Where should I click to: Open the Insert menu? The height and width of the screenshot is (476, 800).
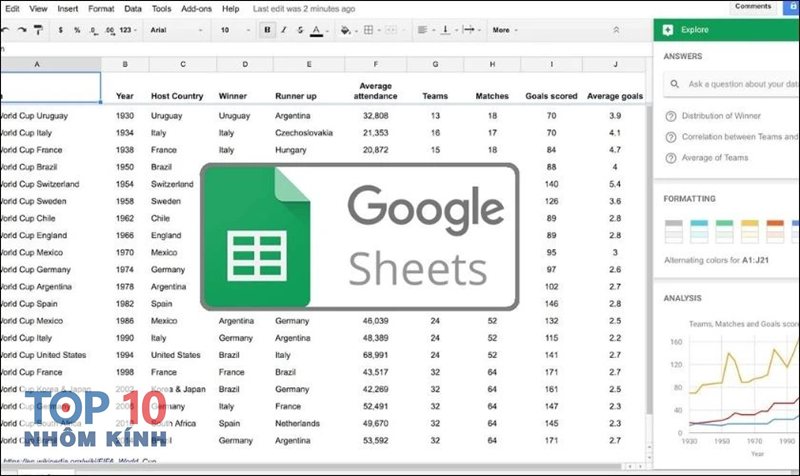pyautogui.click(x=68, y=9)
